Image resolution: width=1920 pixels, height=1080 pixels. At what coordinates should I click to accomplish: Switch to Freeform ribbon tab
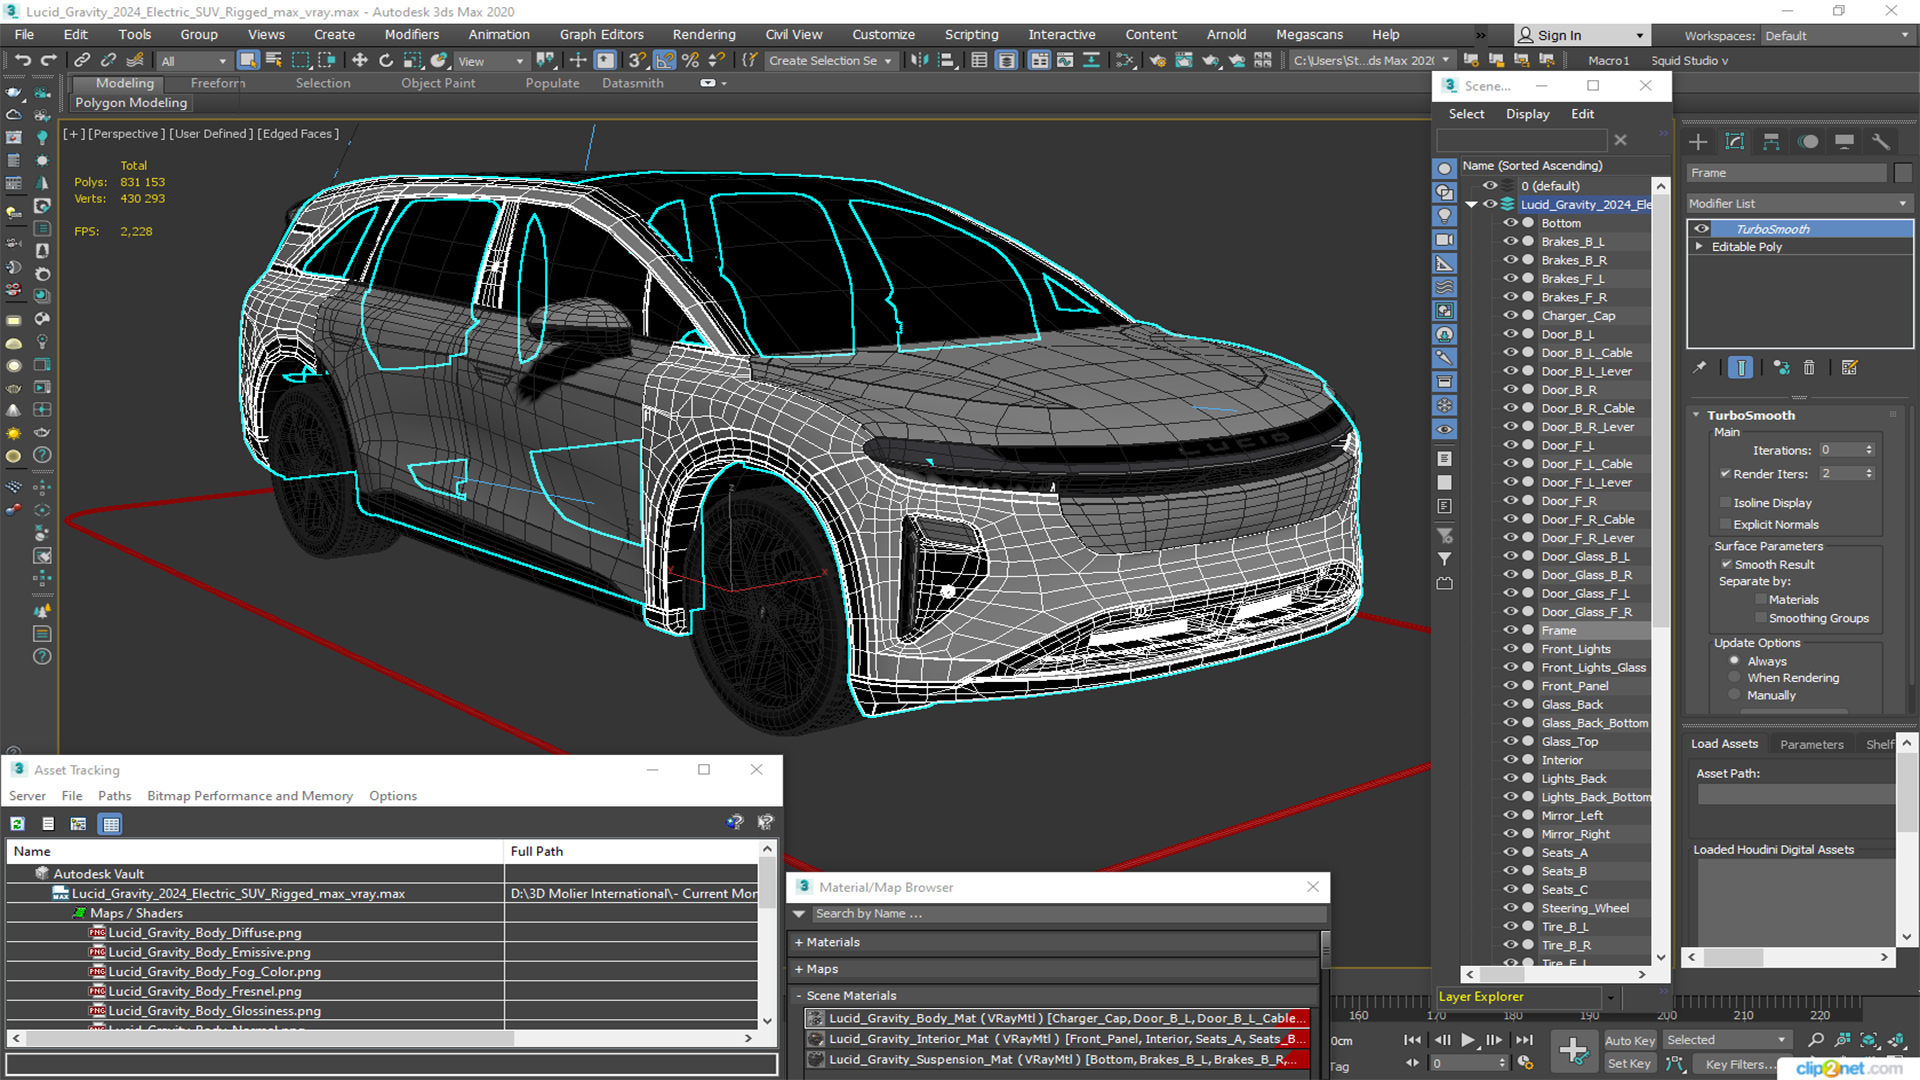(217, 83)
